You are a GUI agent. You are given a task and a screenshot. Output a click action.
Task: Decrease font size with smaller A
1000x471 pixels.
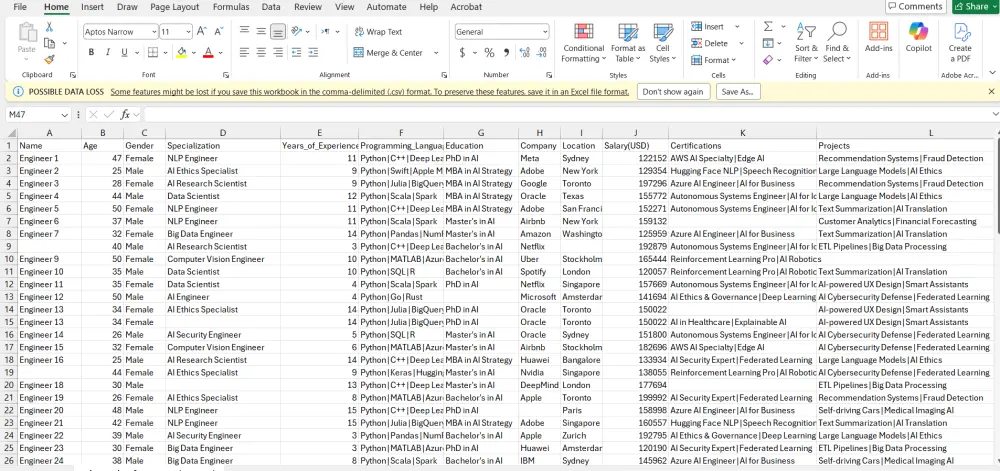219,31
